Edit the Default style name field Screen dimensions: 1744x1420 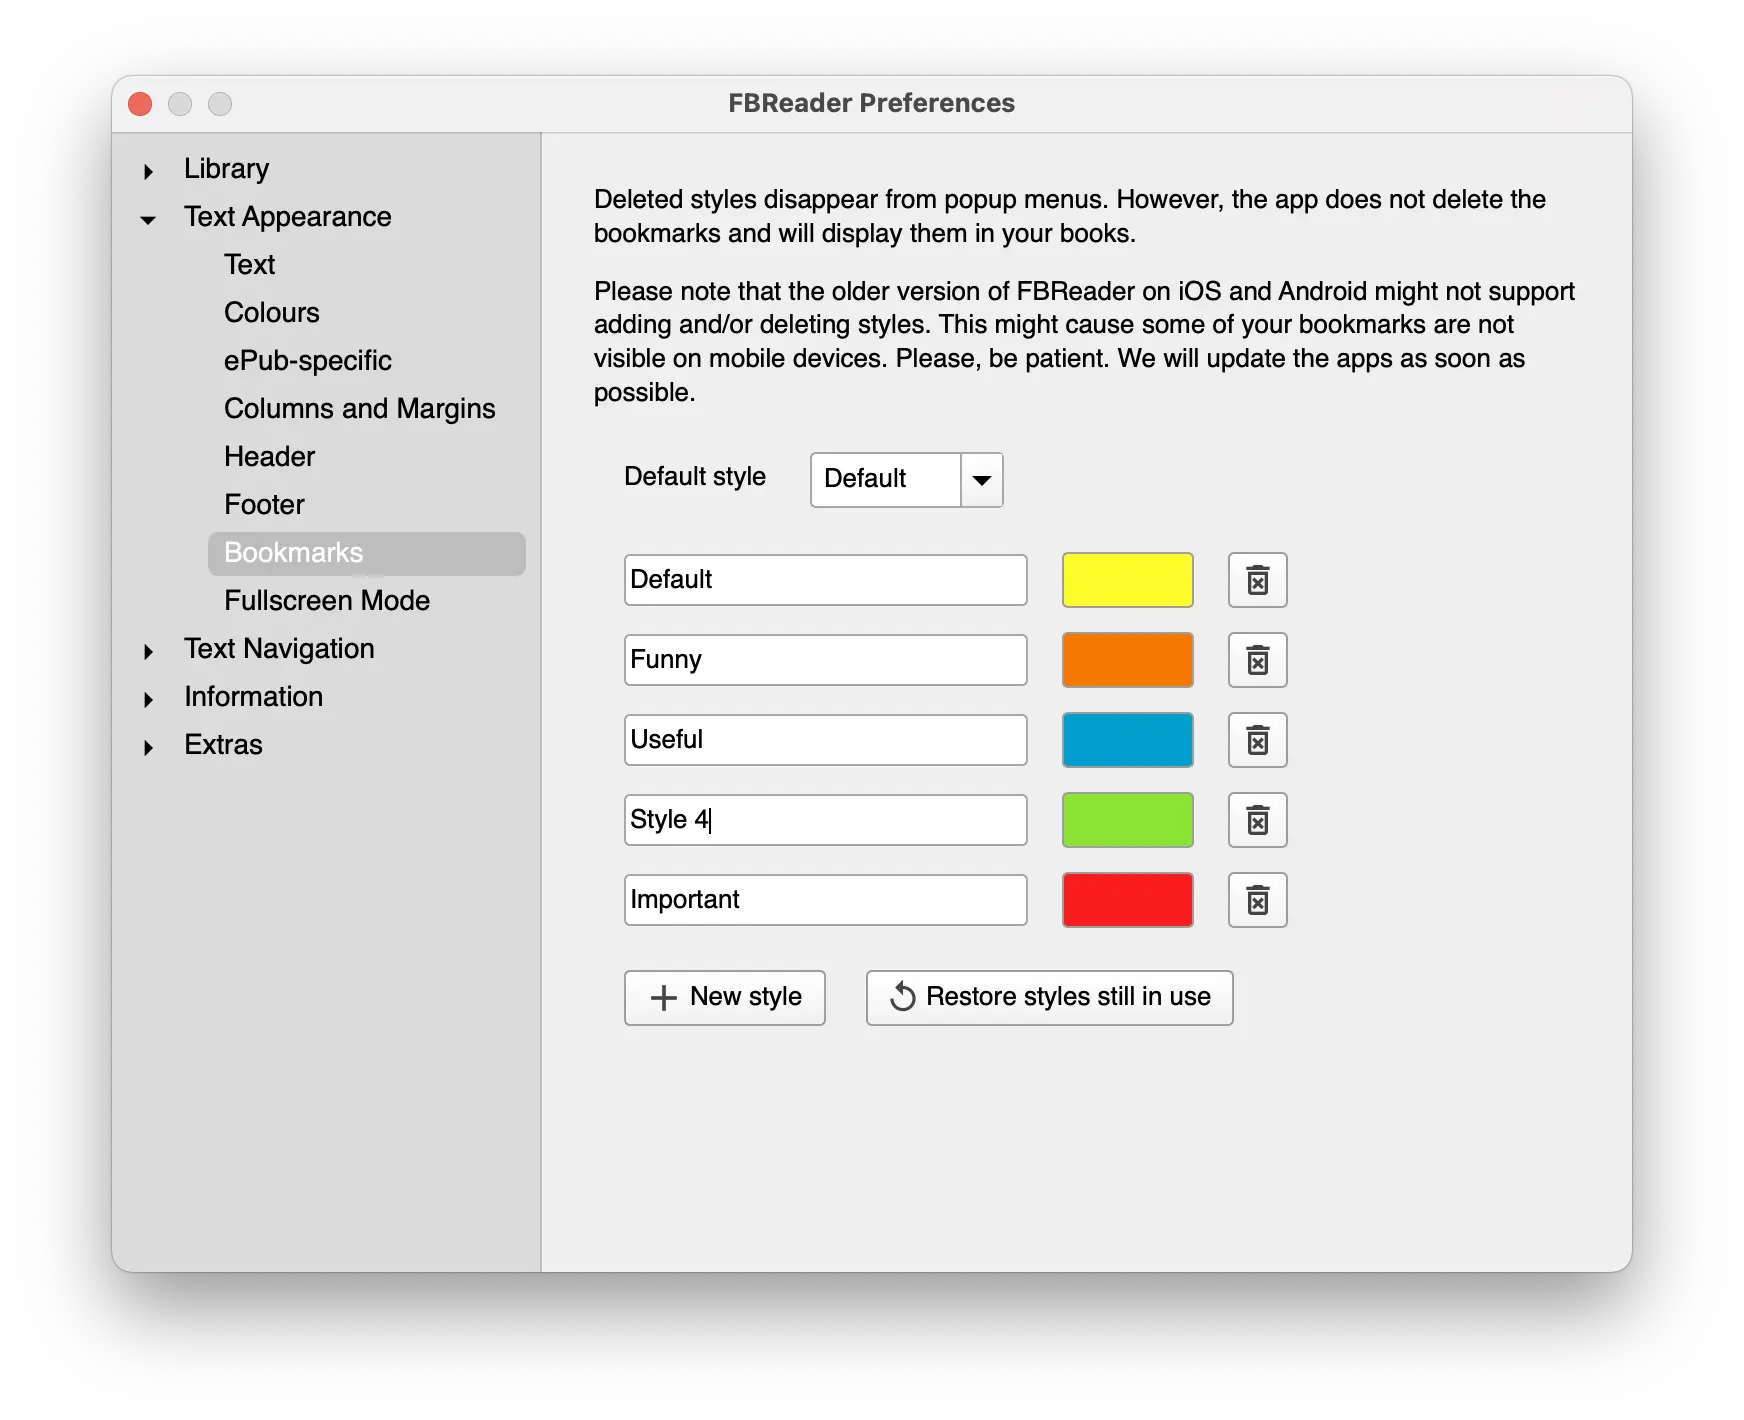click(825, 580)
